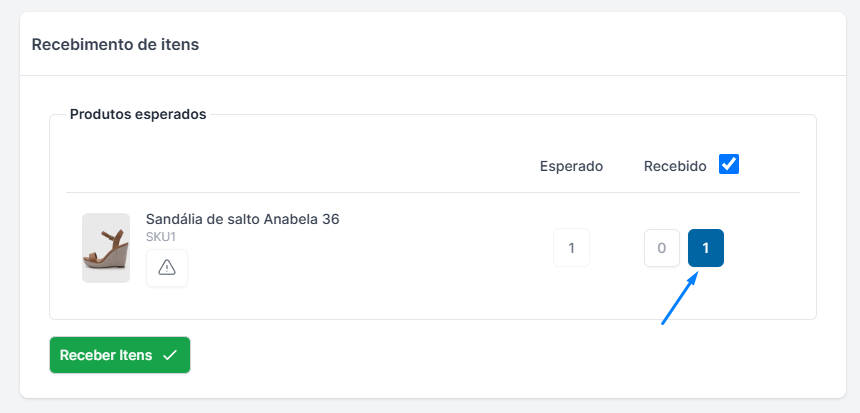This screenshot has height=413, width=860.
Task: Click the word Sandália in the product title
Action: [171, 219]
